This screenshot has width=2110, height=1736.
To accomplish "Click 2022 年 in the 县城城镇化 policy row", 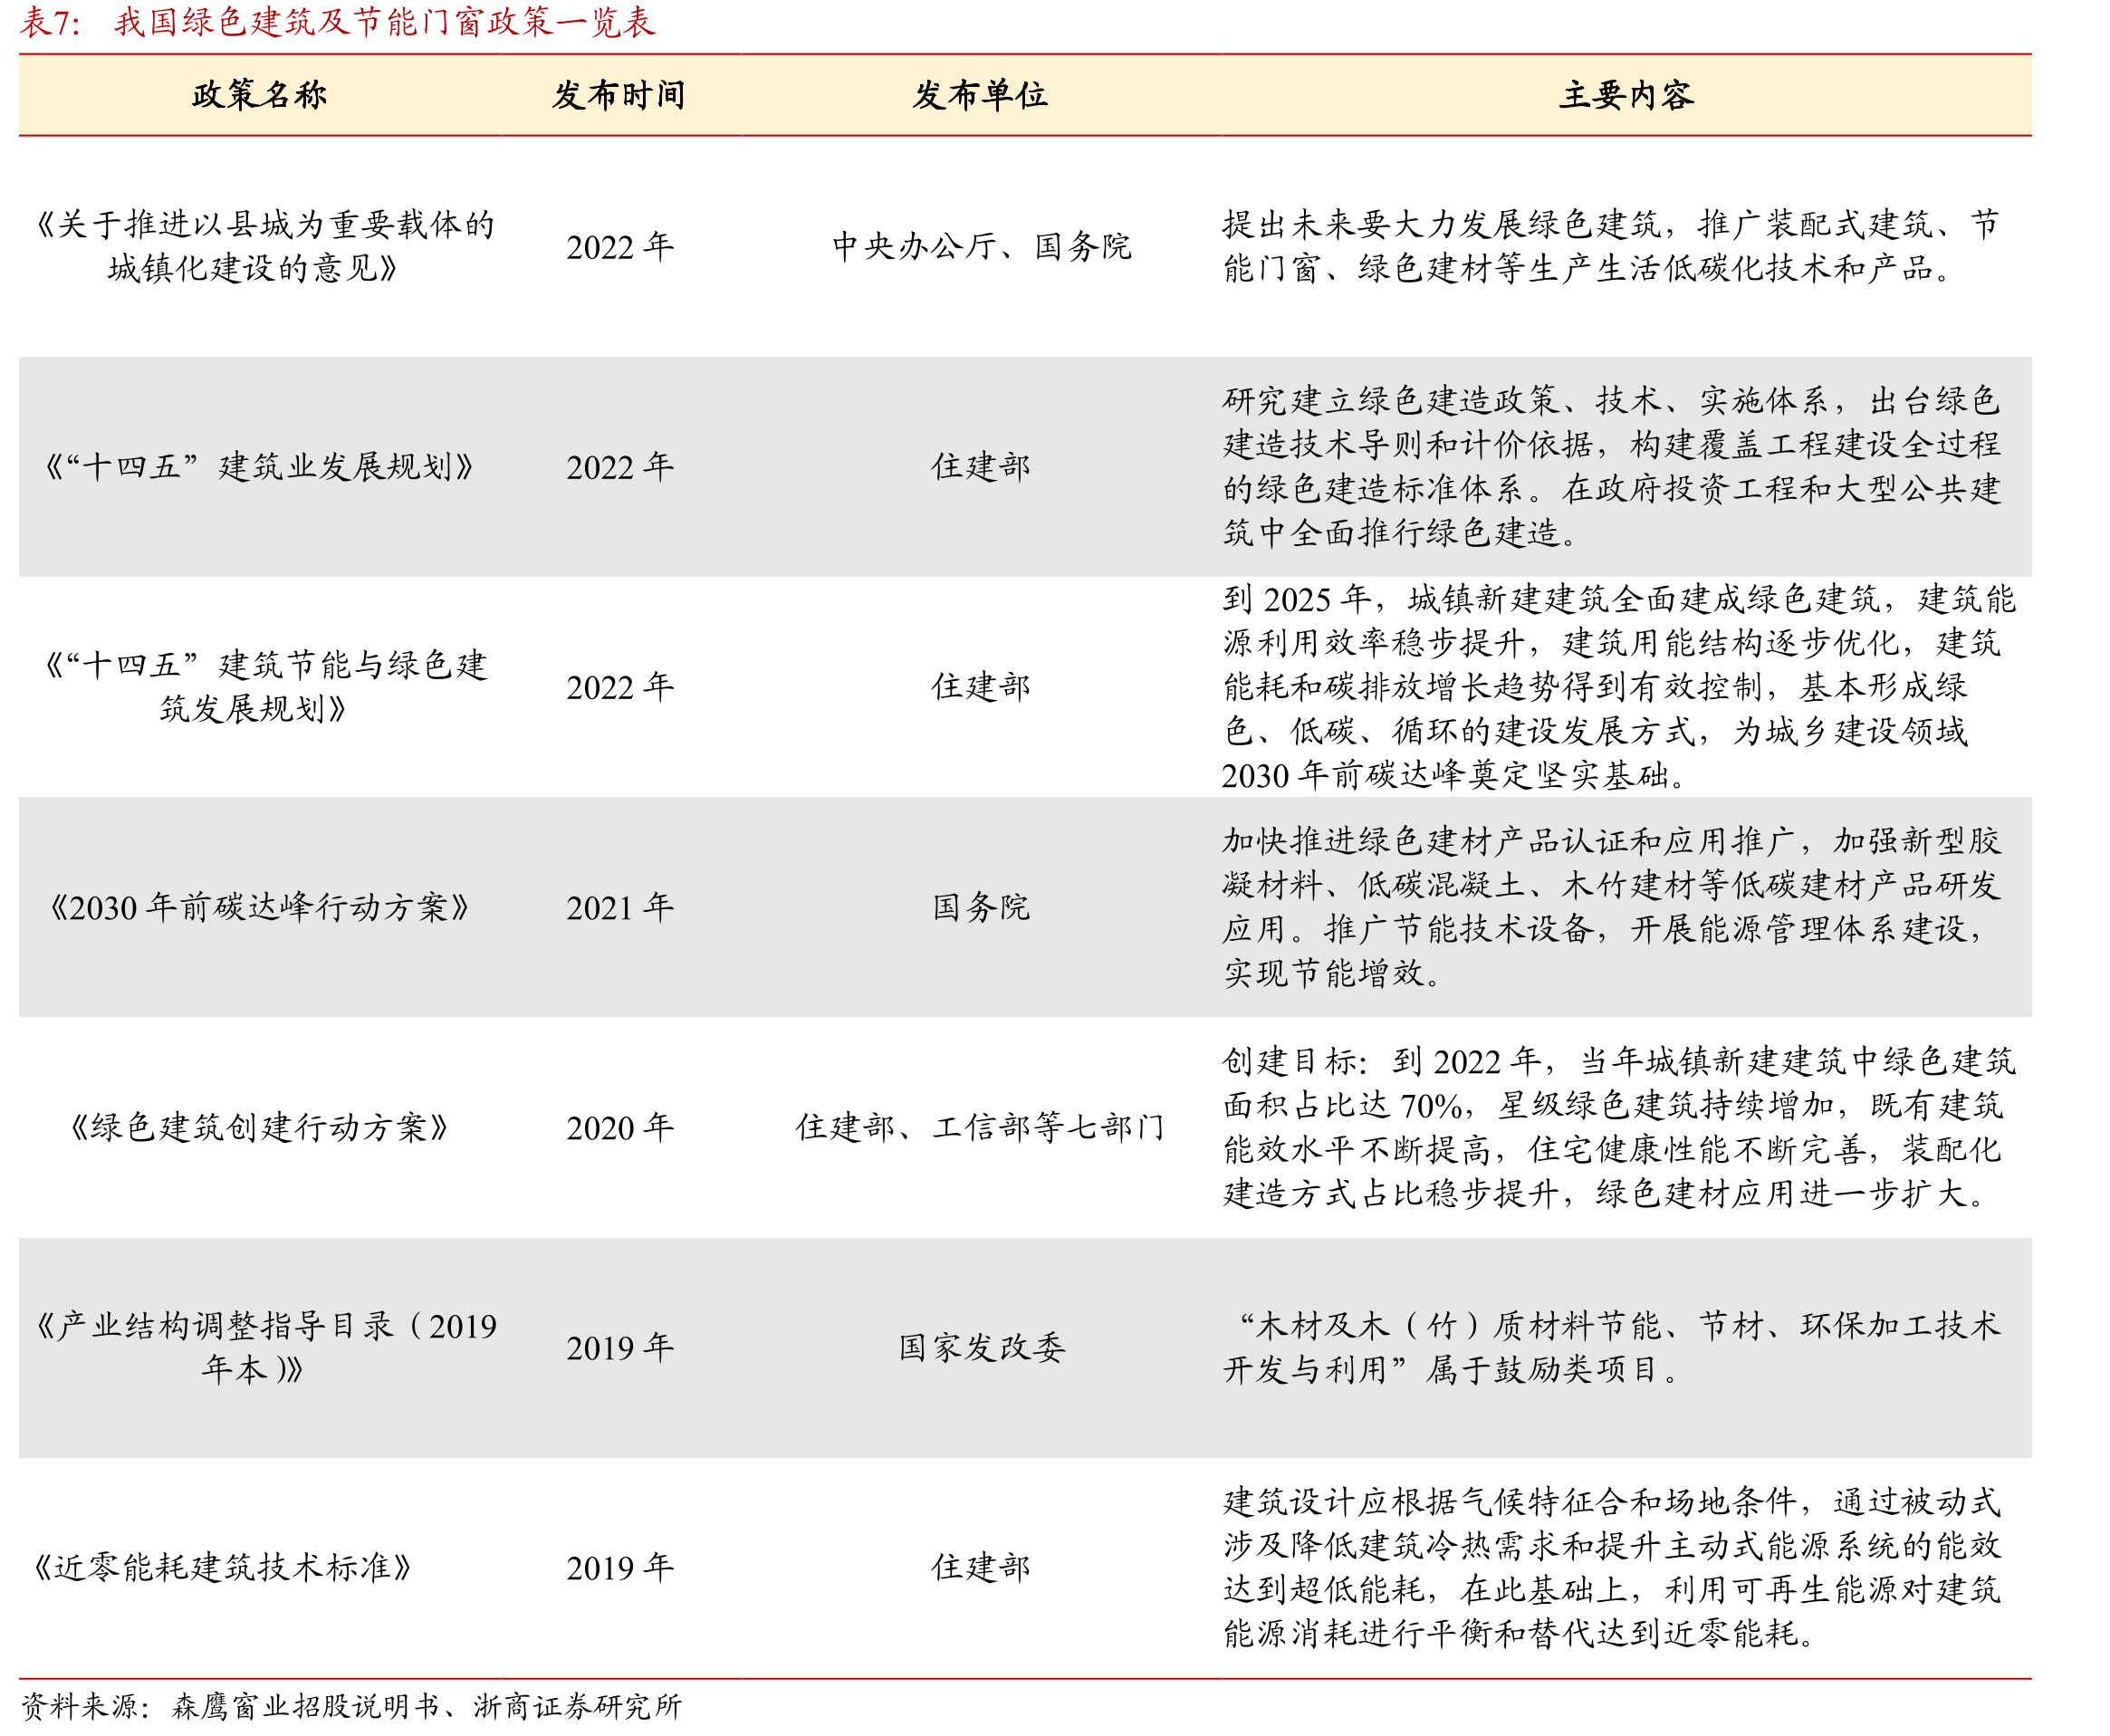I will tap(620, 246).
